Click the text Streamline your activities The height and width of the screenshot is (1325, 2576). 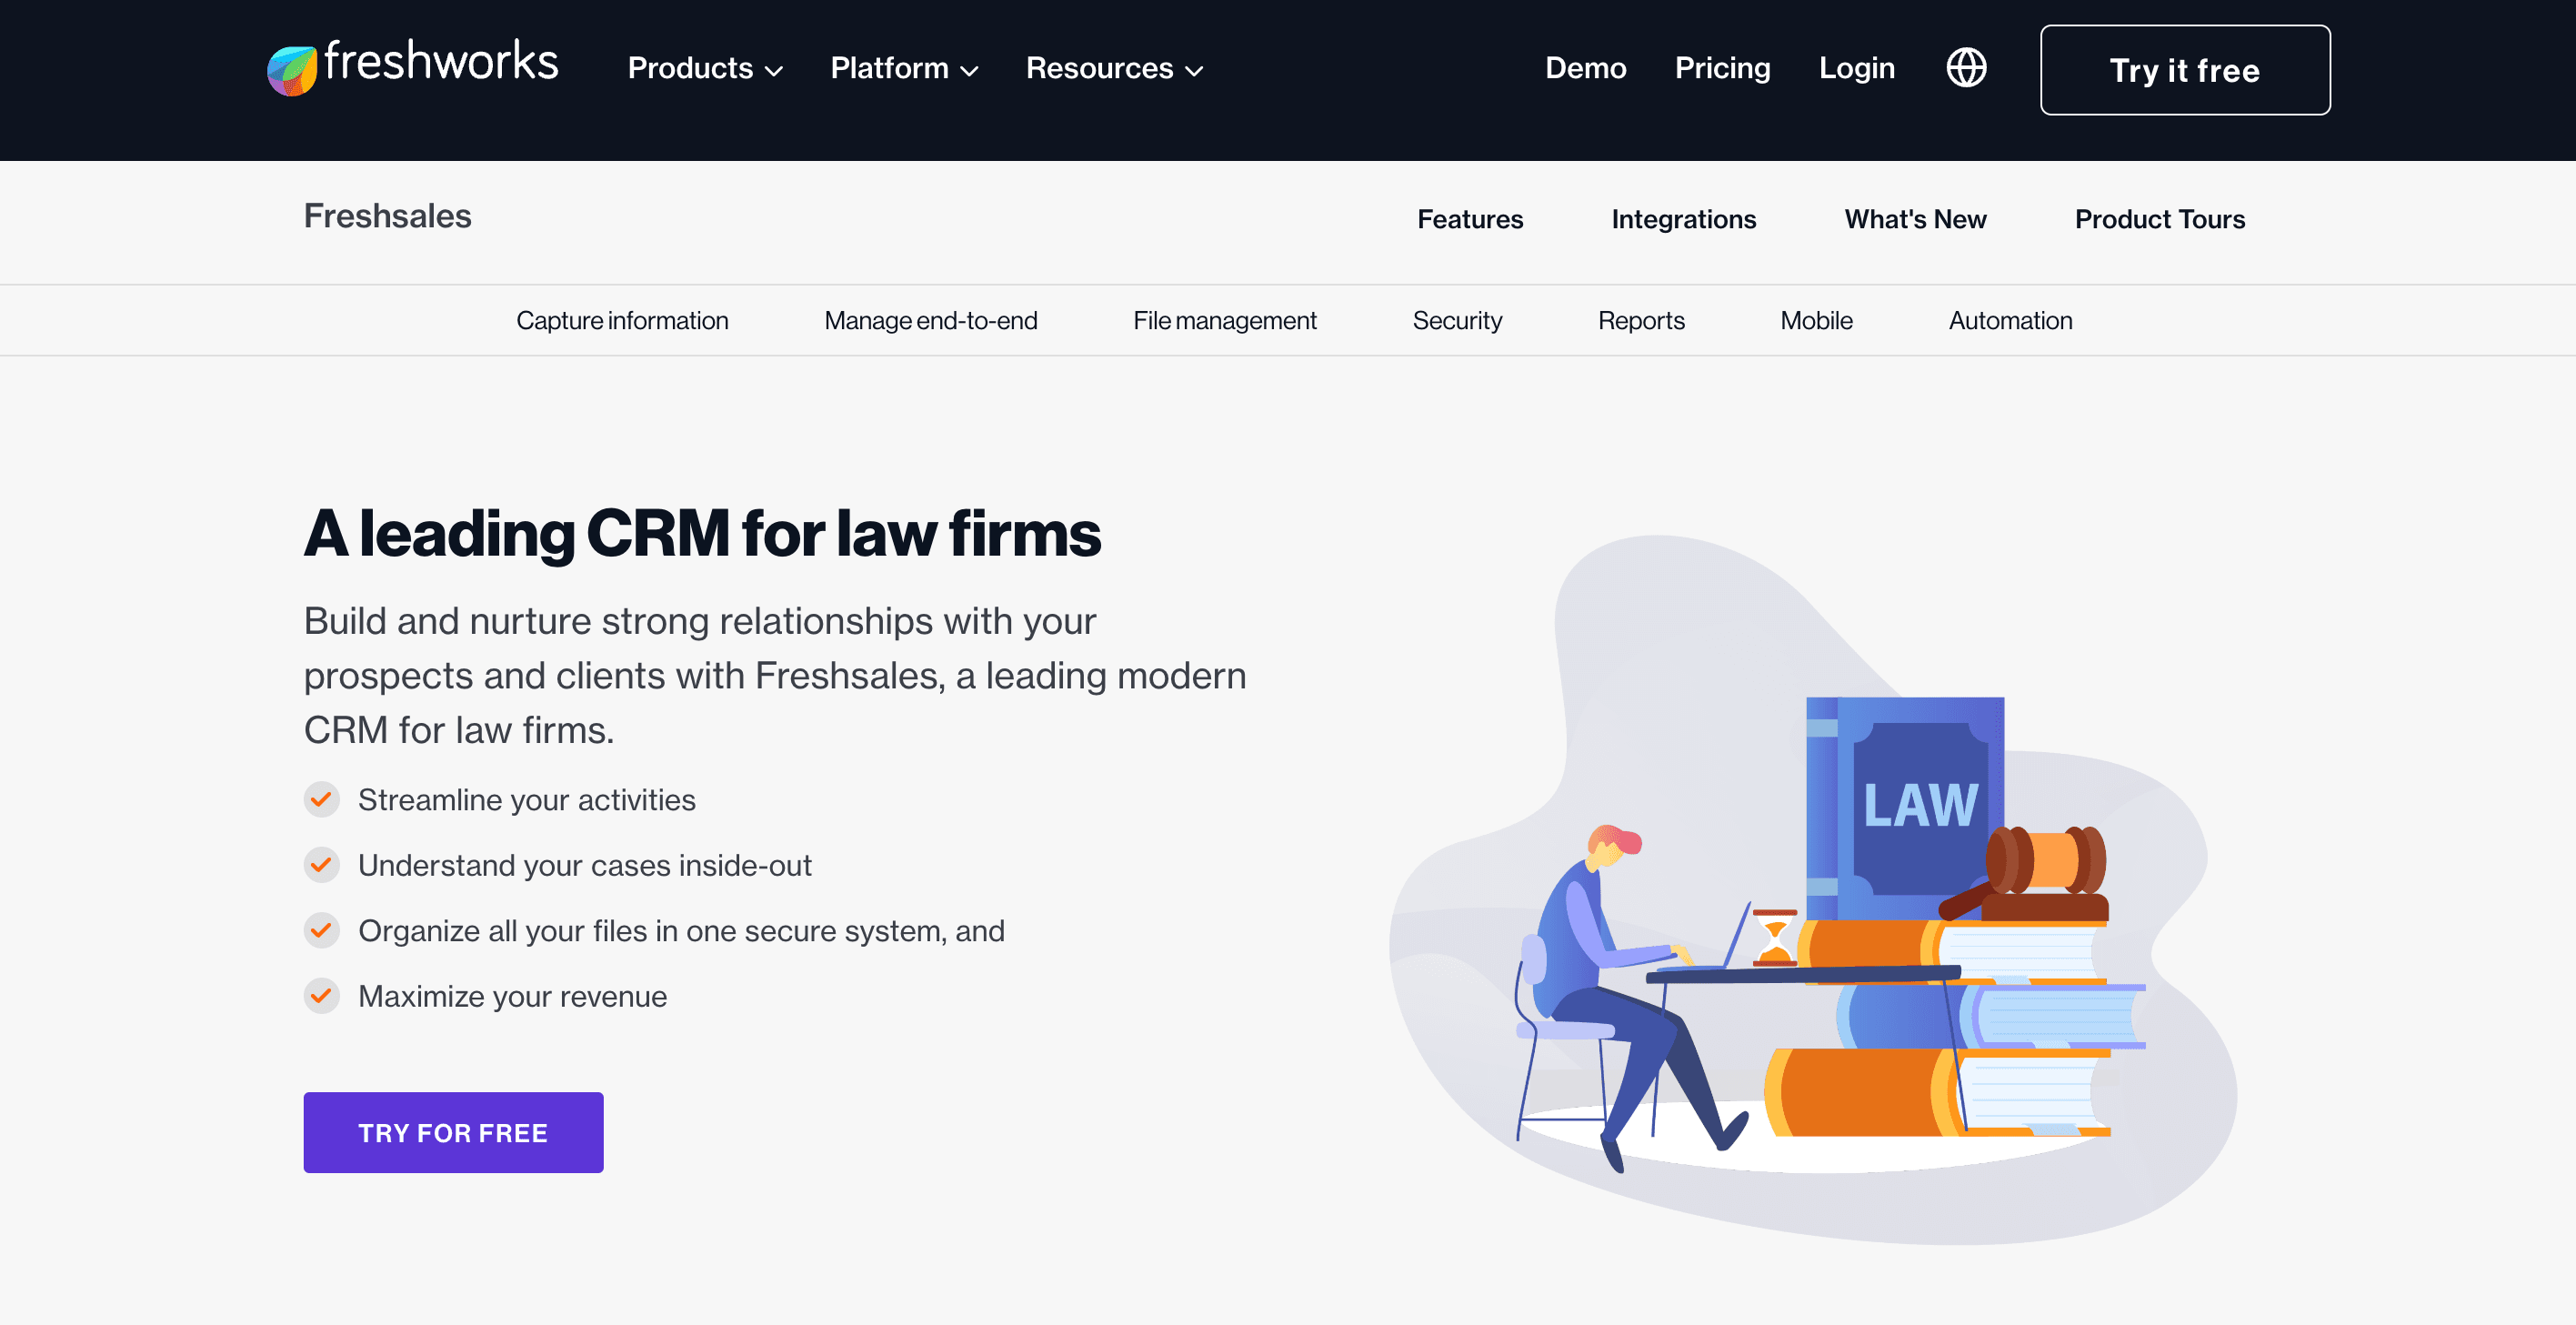pyautogui.click(x=526, y=800)
